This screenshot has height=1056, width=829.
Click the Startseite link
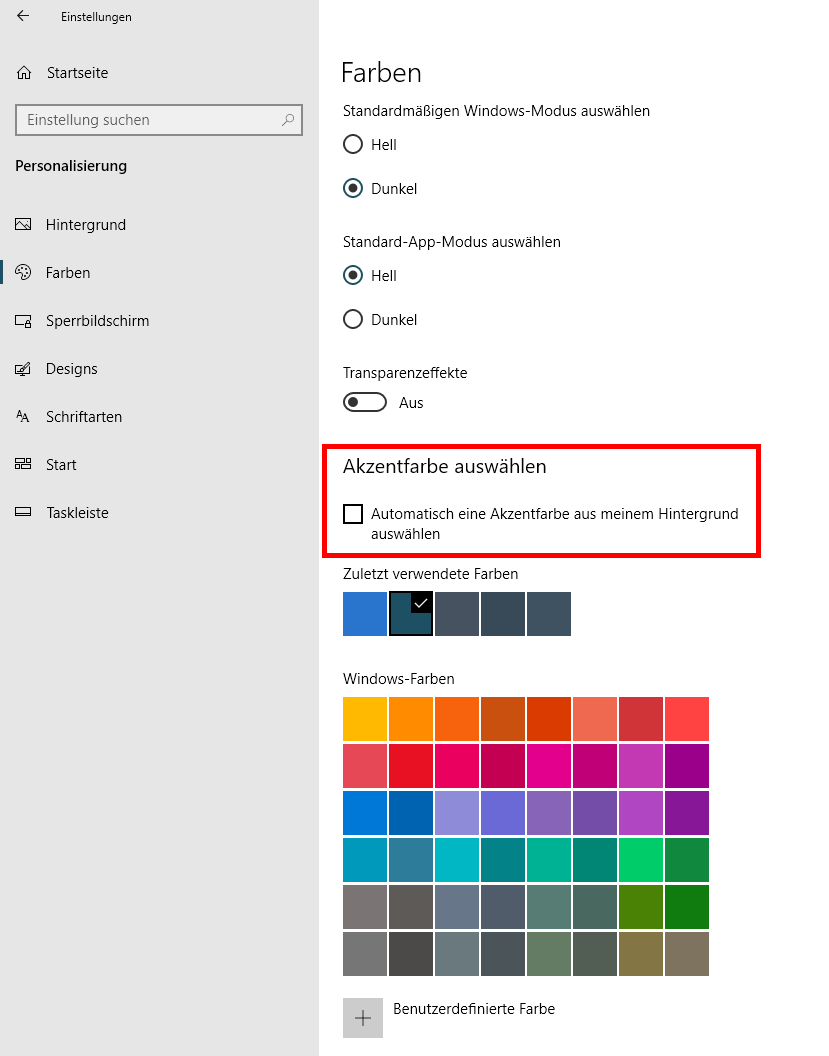[x=77, y=73]
